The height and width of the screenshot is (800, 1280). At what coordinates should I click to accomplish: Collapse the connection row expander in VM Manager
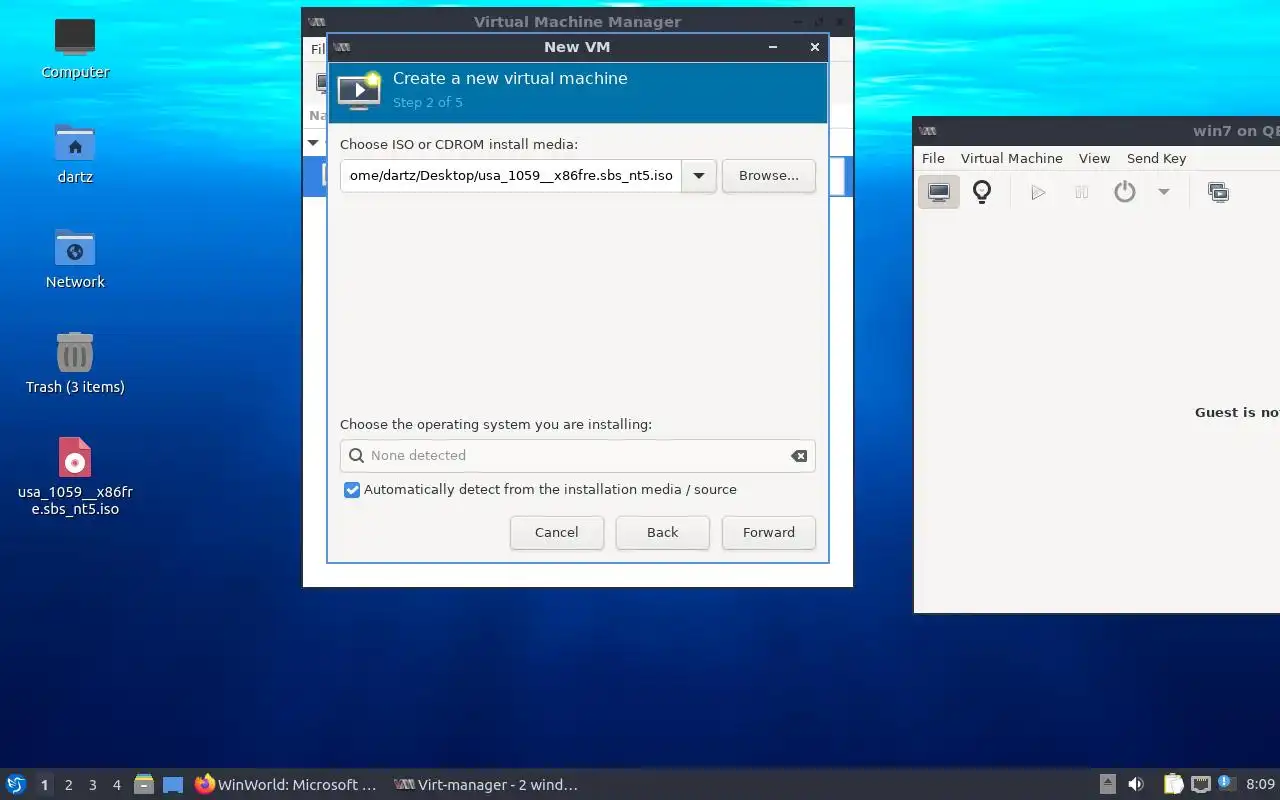(x=313, y=143)
